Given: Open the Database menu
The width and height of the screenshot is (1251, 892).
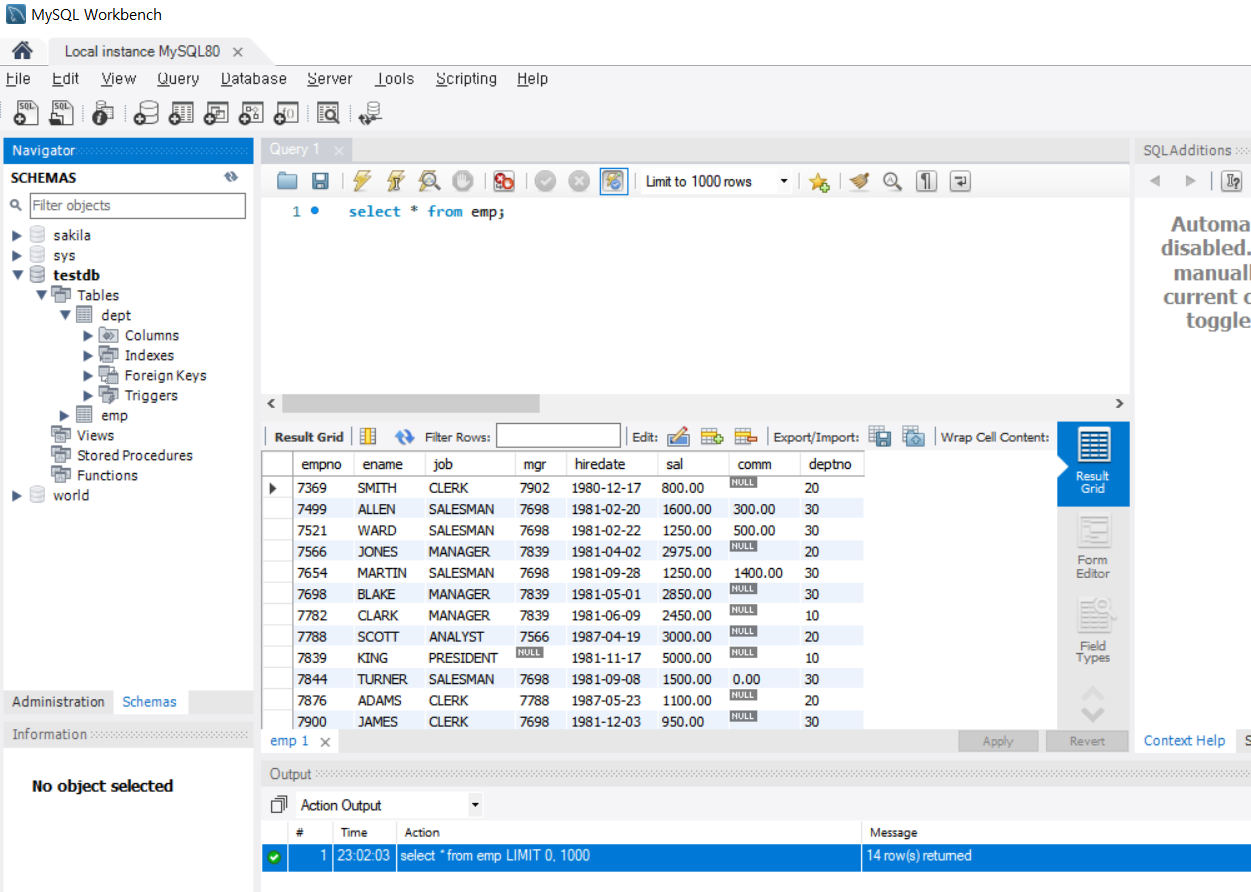Looking at the screenshot, I should tap(254, 79).
